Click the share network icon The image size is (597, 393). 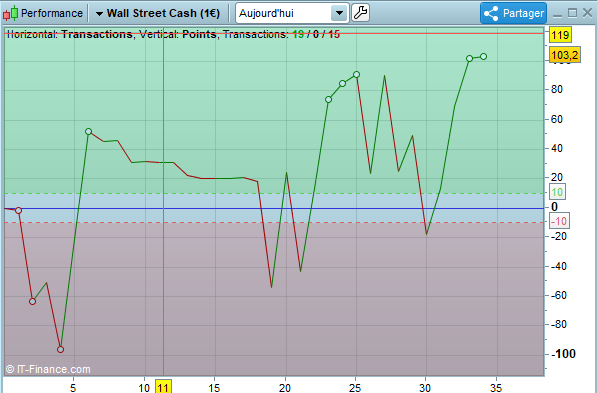(491, 13)
